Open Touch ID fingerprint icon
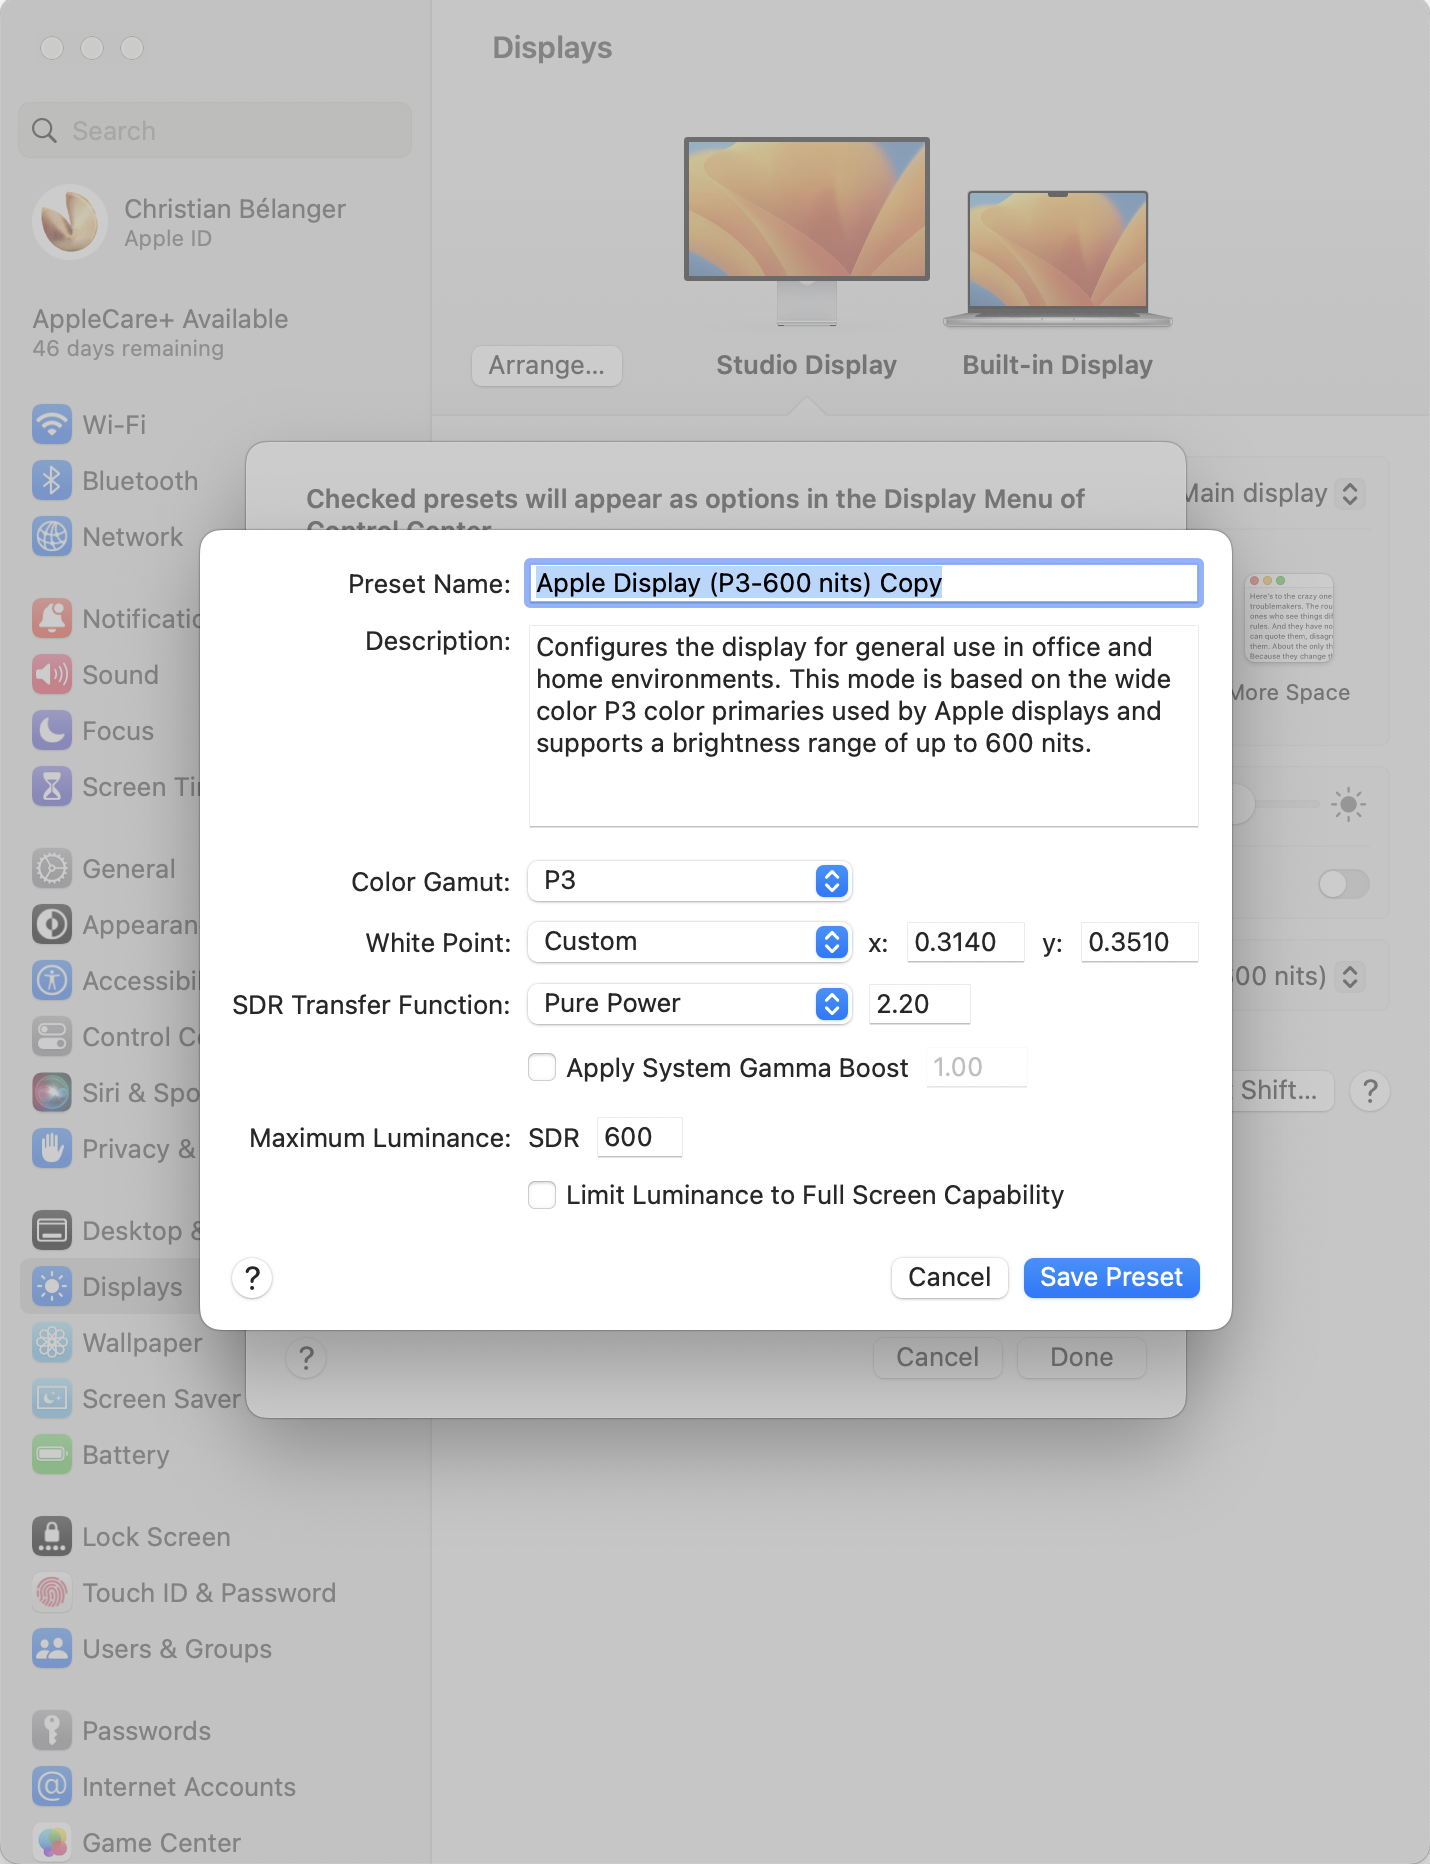1430x1864 pixels. coord(52,1593)
